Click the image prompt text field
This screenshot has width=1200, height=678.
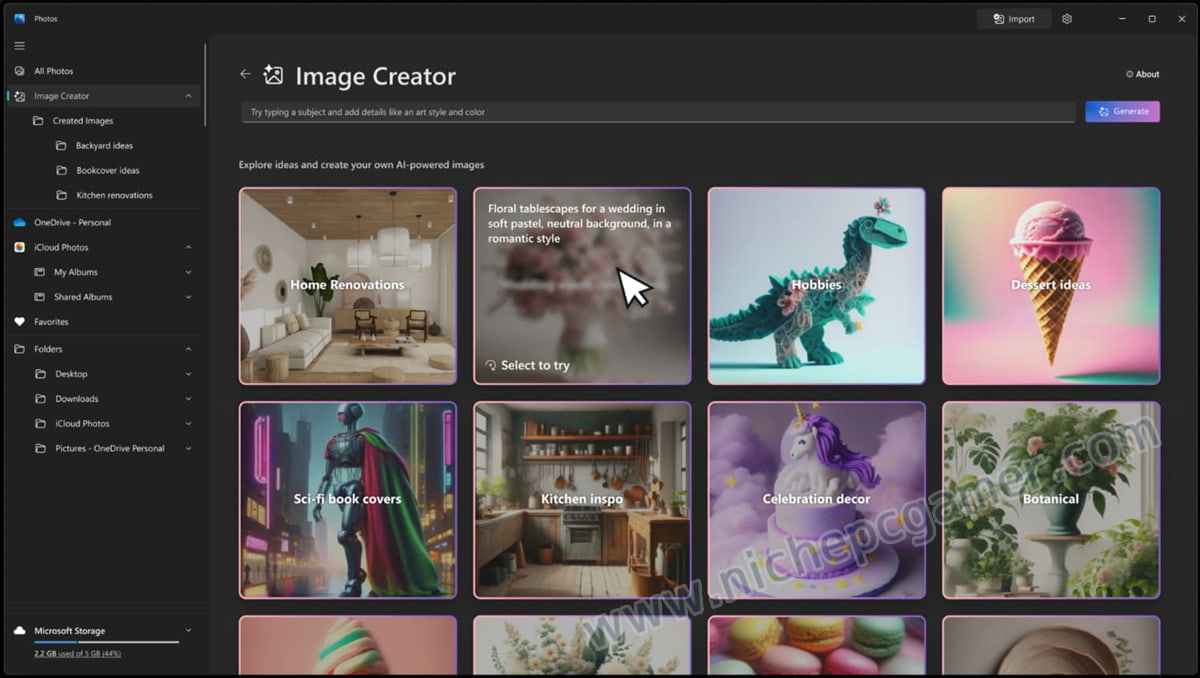658,112
